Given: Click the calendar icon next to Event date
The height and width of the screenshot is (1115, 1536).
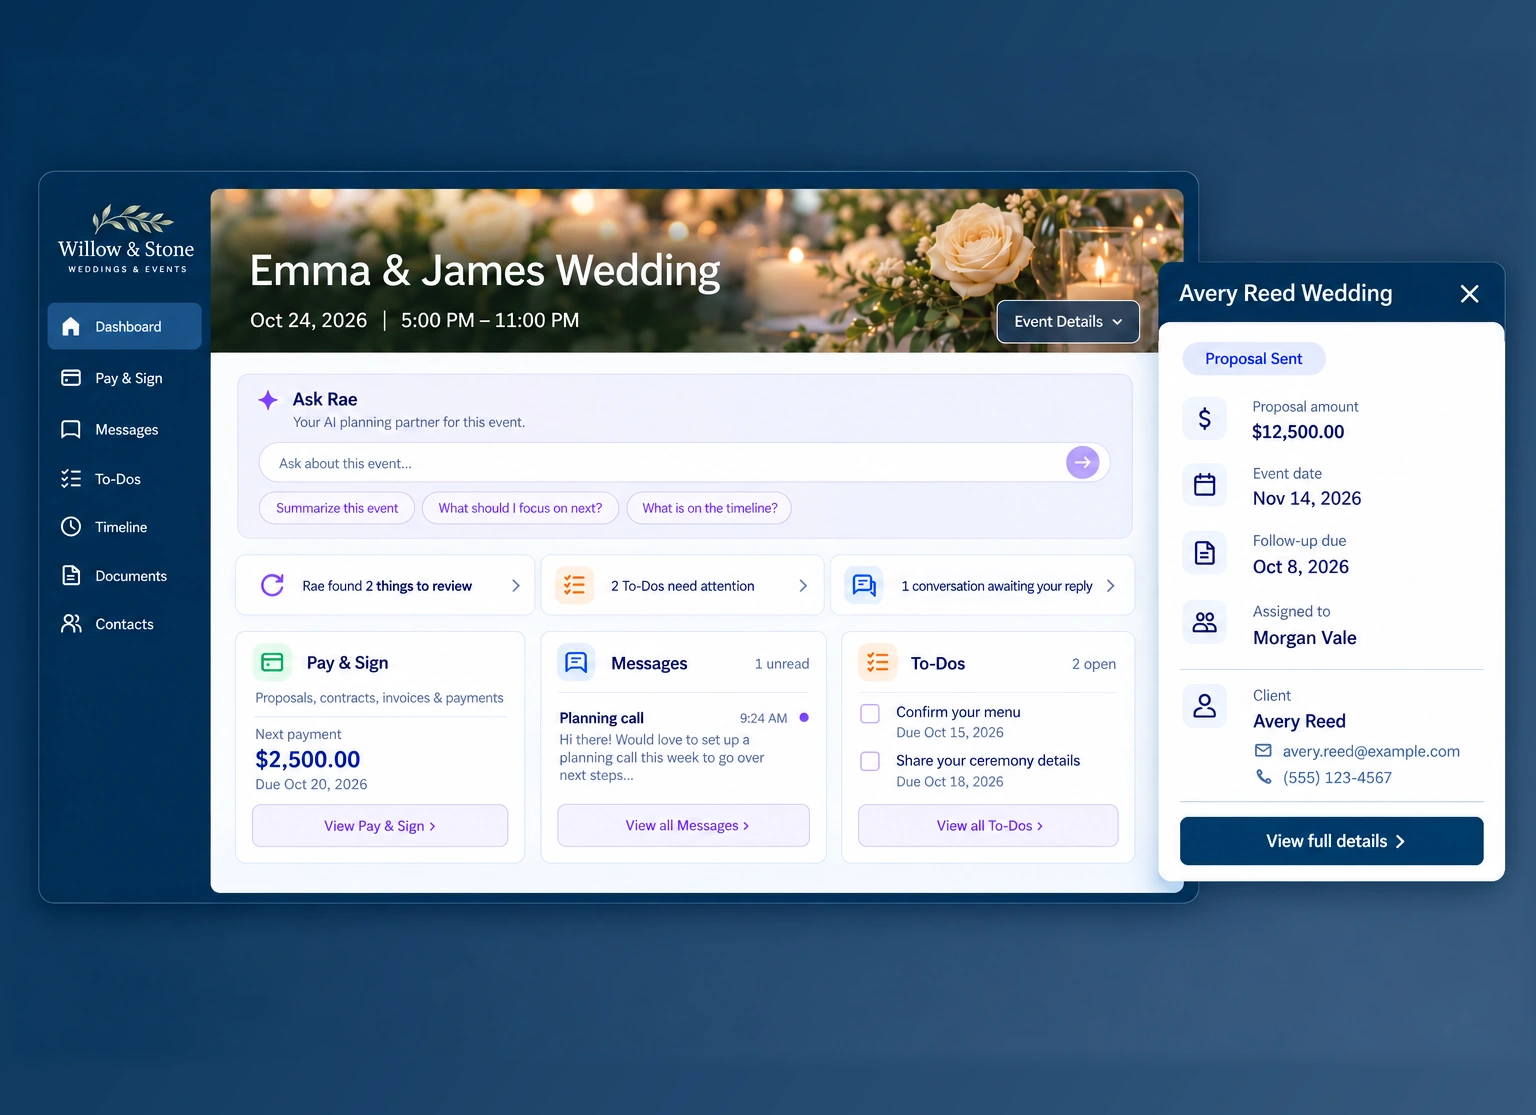Looking at the screenshot, I should (x=1205, y=485).
